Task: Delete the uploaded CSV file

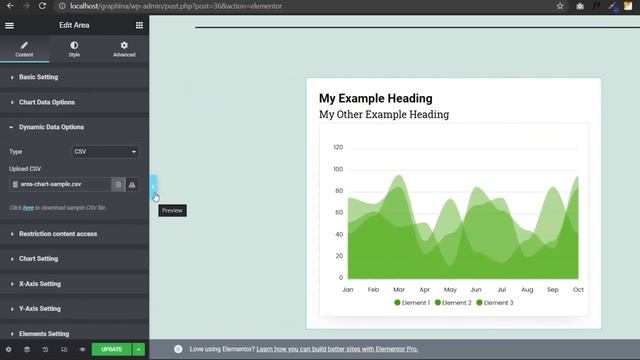Action: [x=118, y=184]
